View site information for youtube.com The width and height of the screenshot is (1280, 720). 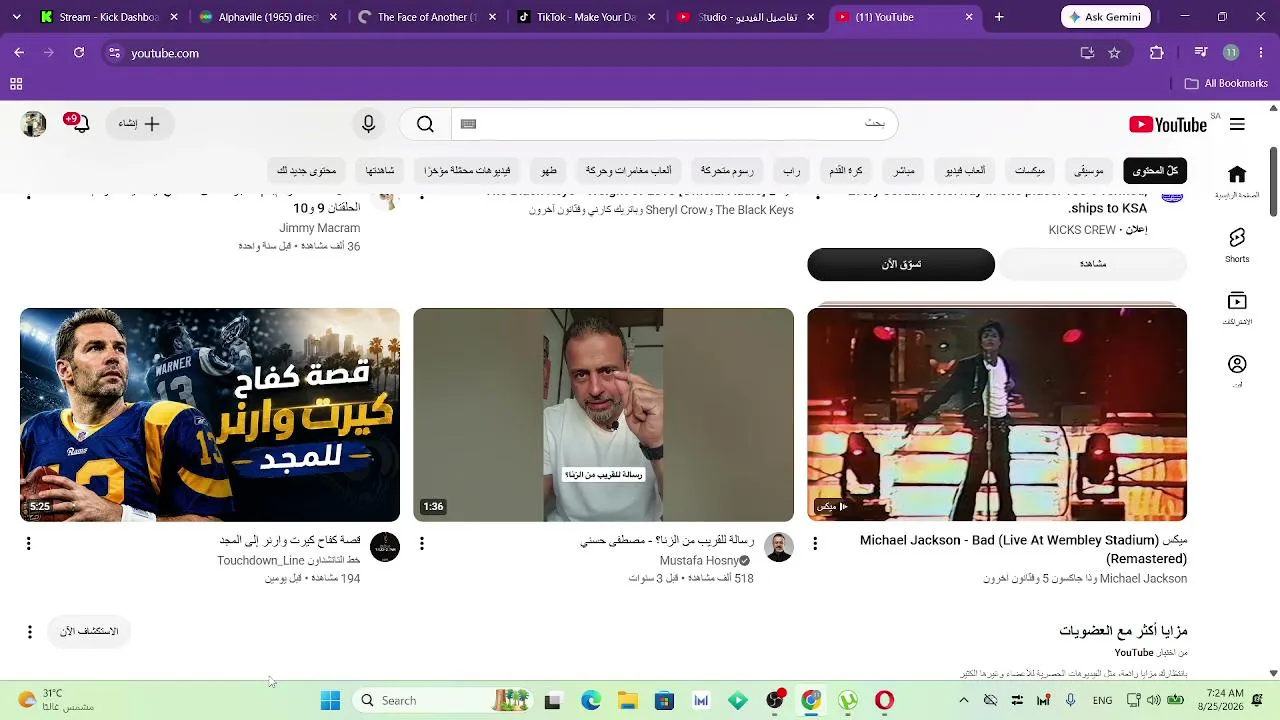click(x=114, y=53)
